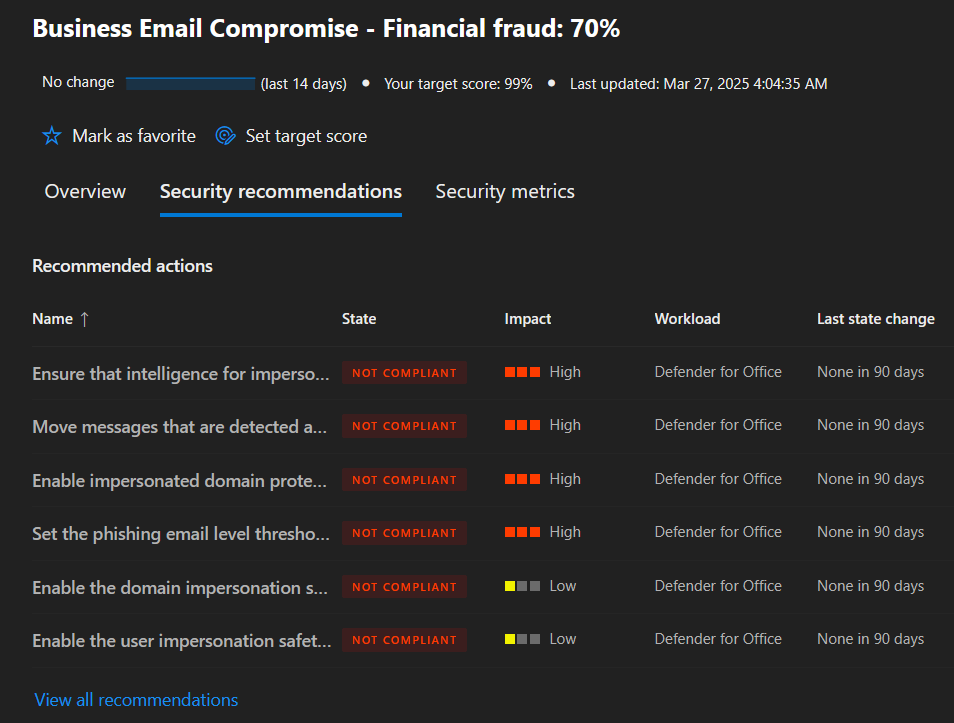Click NOT COMPLIANT badge on user impersonation row
This screenshot has height=723, width=954.
click(405, 640)
